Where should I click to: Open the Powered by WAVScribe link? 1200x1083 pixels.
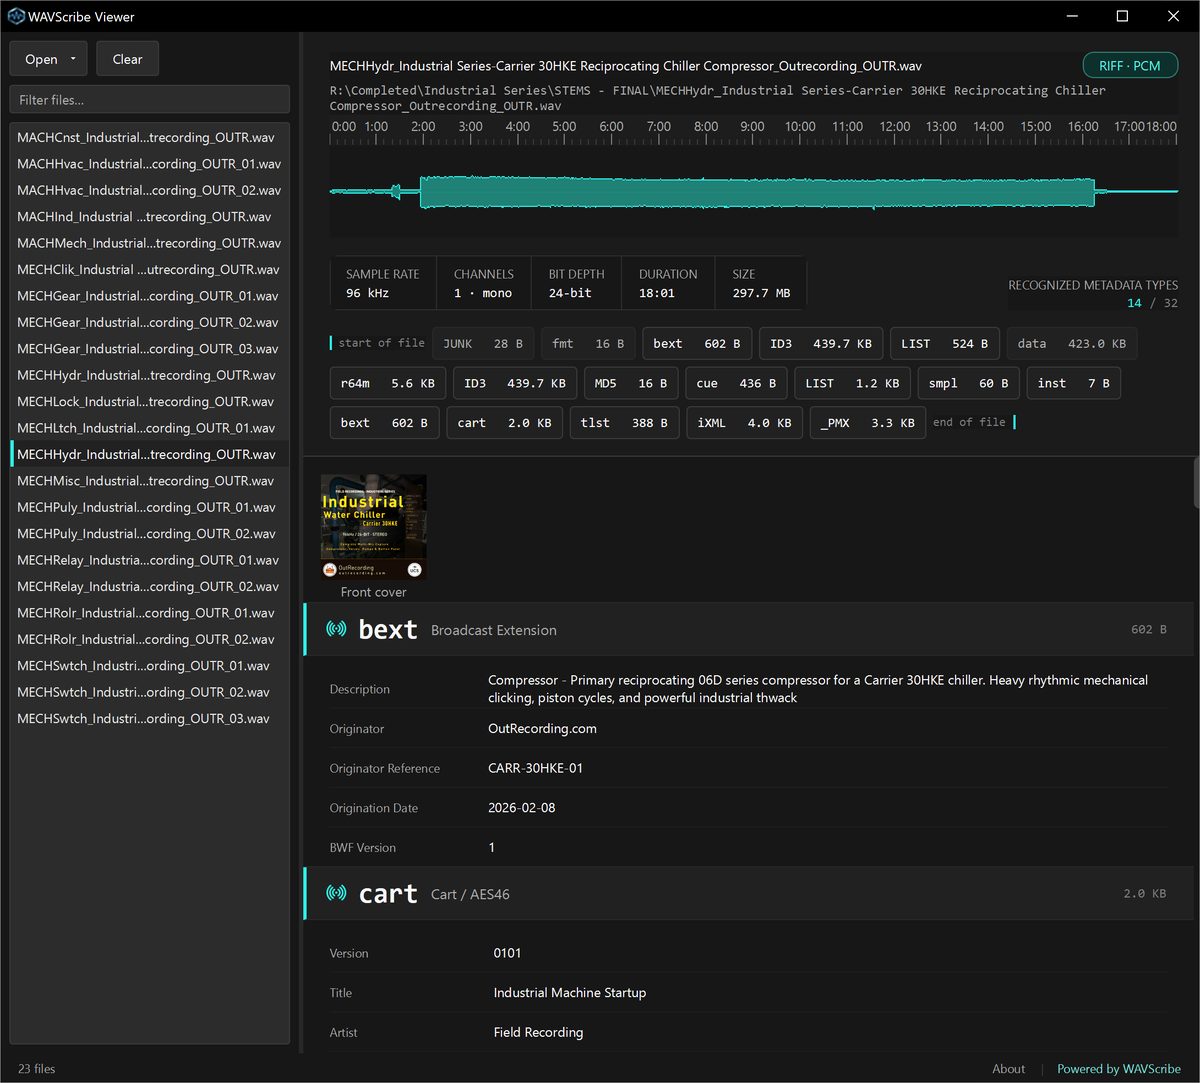pos(1119,1068)
